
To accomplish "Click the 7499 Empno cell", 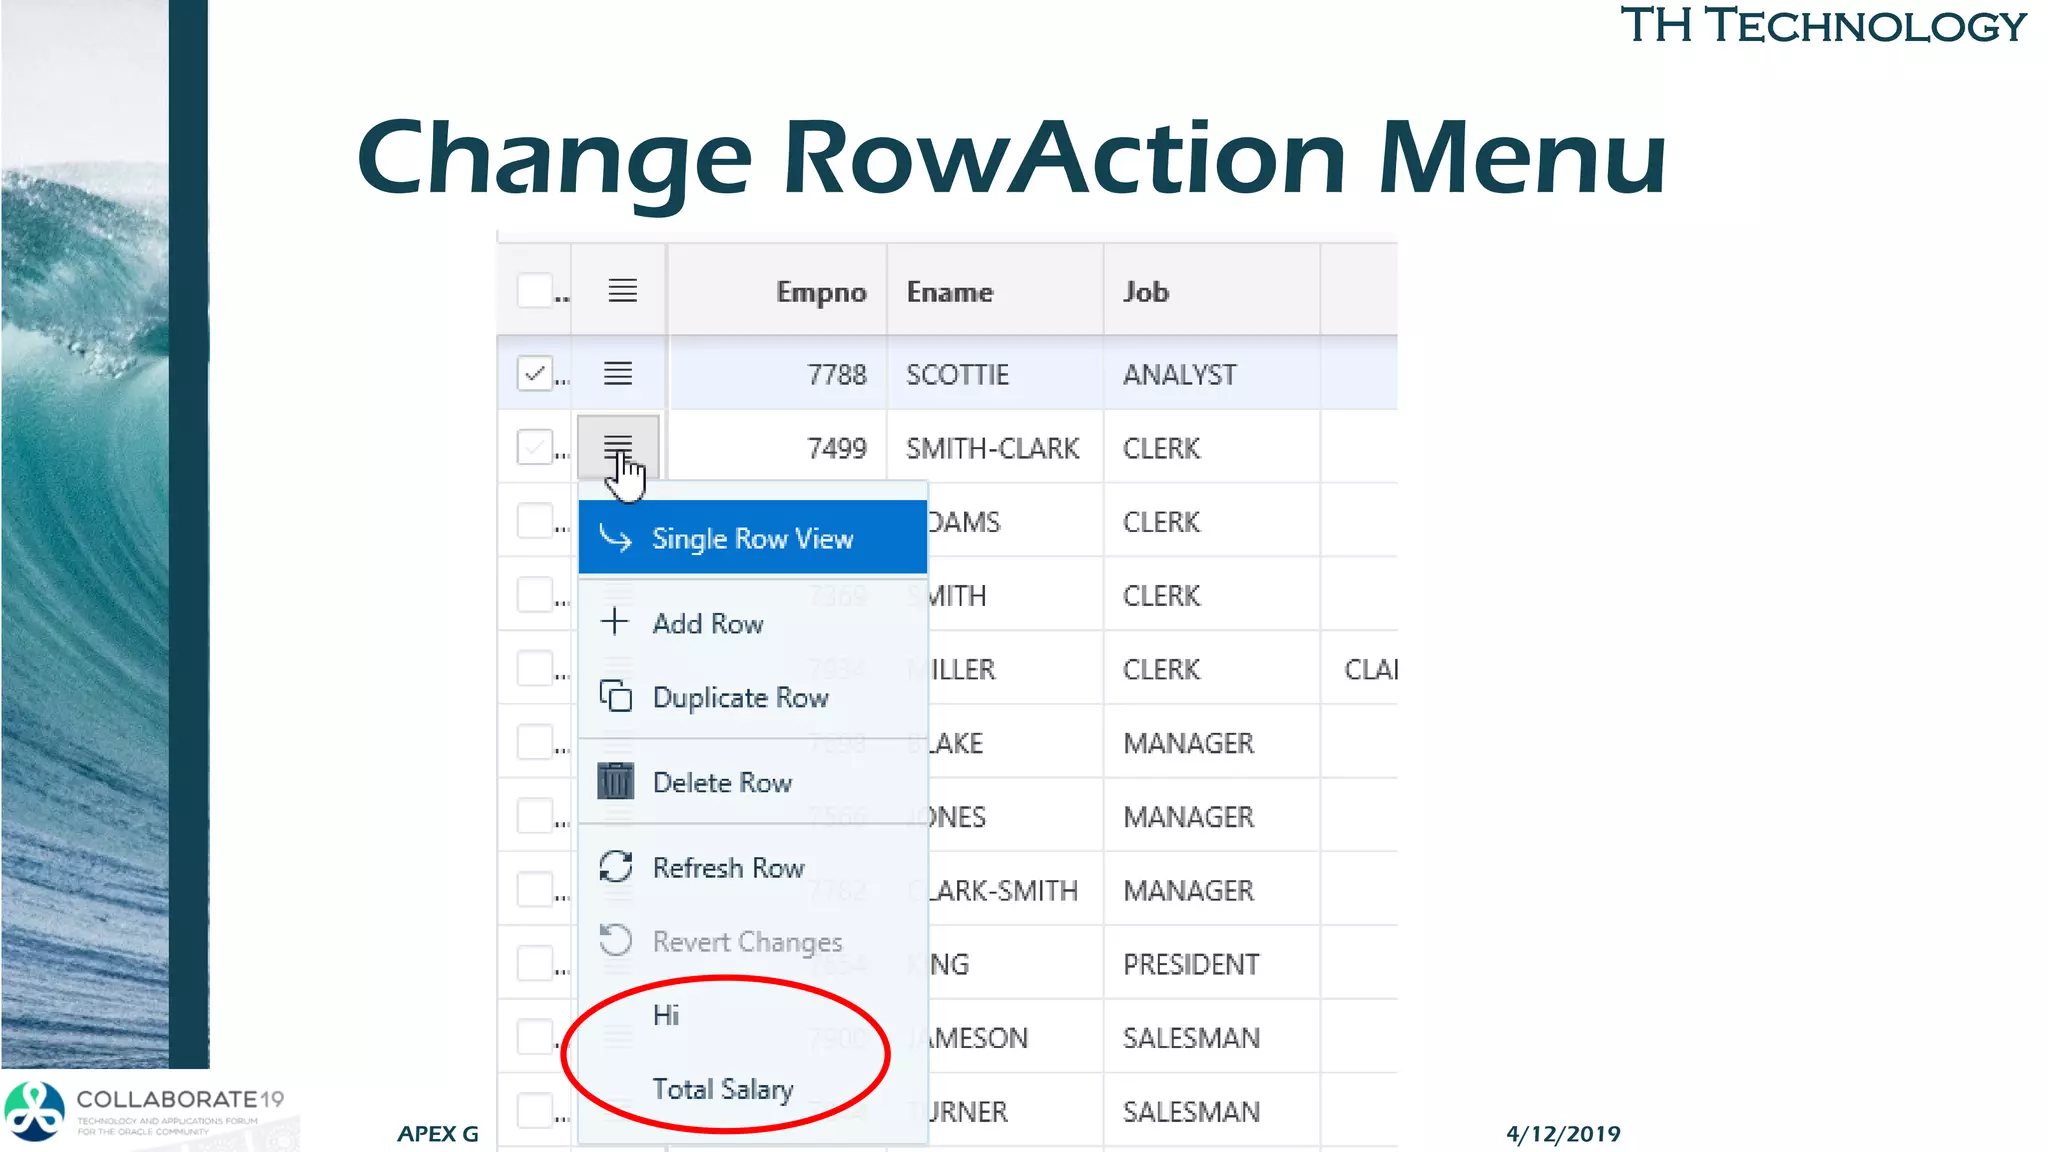I will (777, 448).
